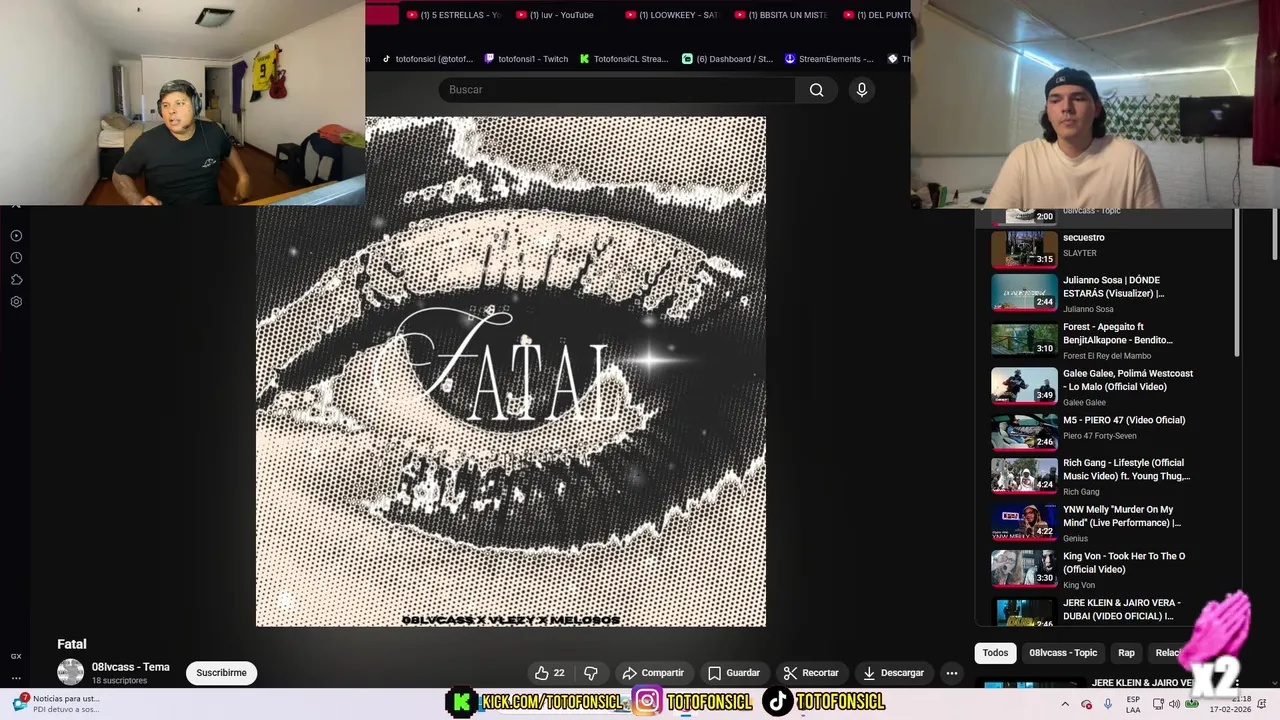This screenshot has width=1280, height=720.
Task: Click the Descargar download button
Action: pyautogui.click(x=893, y=673)
